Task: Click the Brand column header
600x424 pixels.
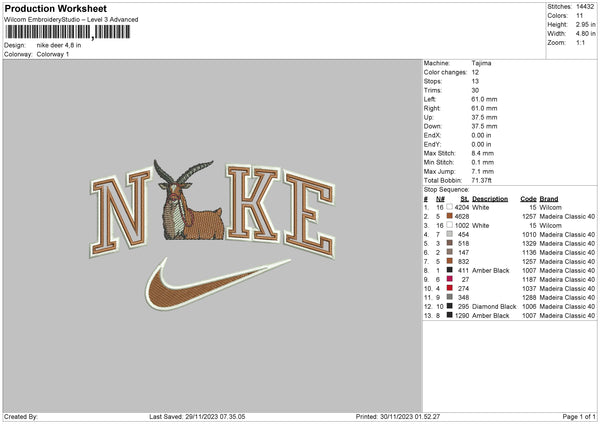Action: tap(549, 199)
